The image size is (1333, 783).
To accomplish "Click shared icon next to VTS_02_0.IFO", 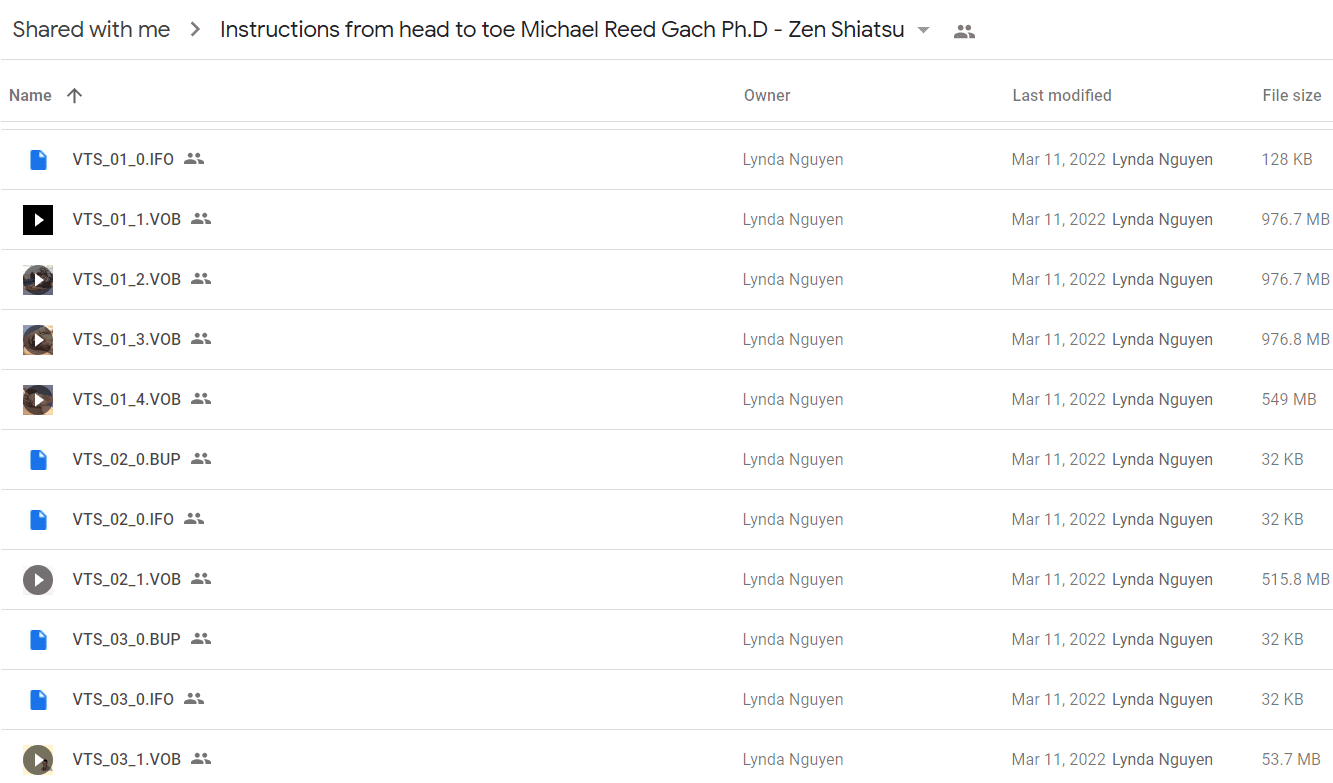I will [x=194, y=519].
